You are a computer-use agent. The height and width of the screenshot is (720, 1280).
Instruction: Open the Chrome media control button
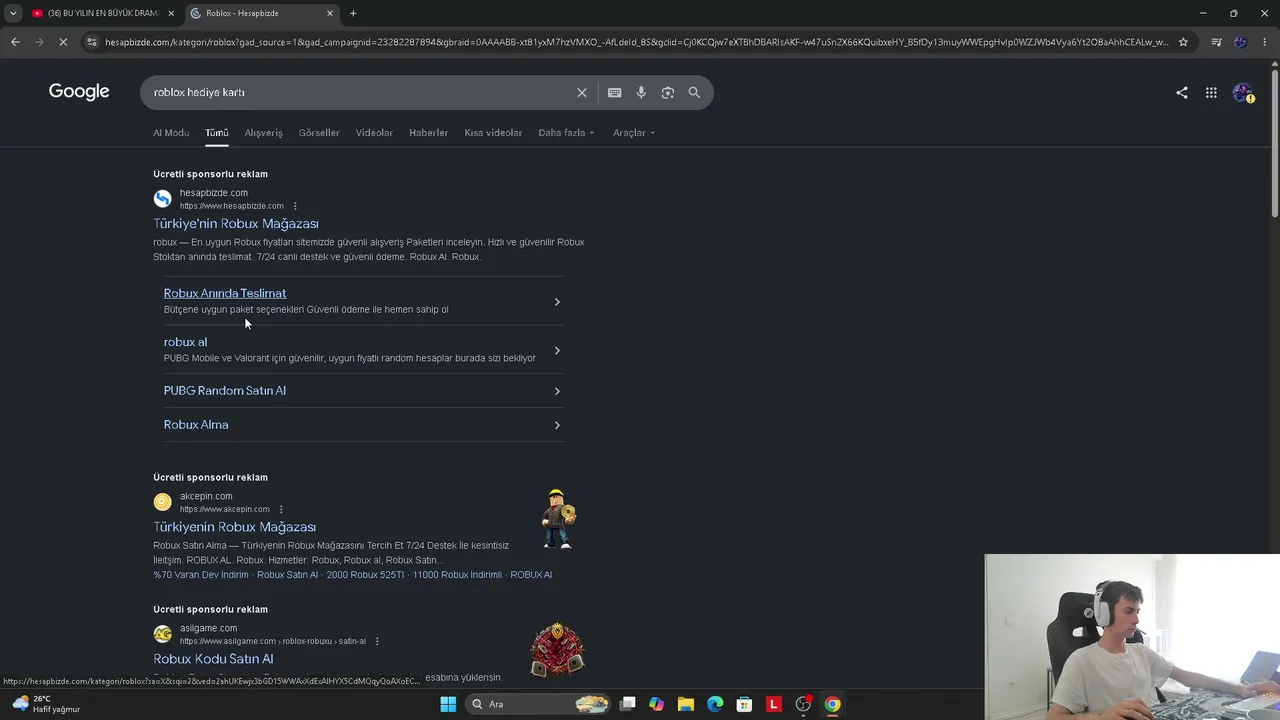(1216, 42)
